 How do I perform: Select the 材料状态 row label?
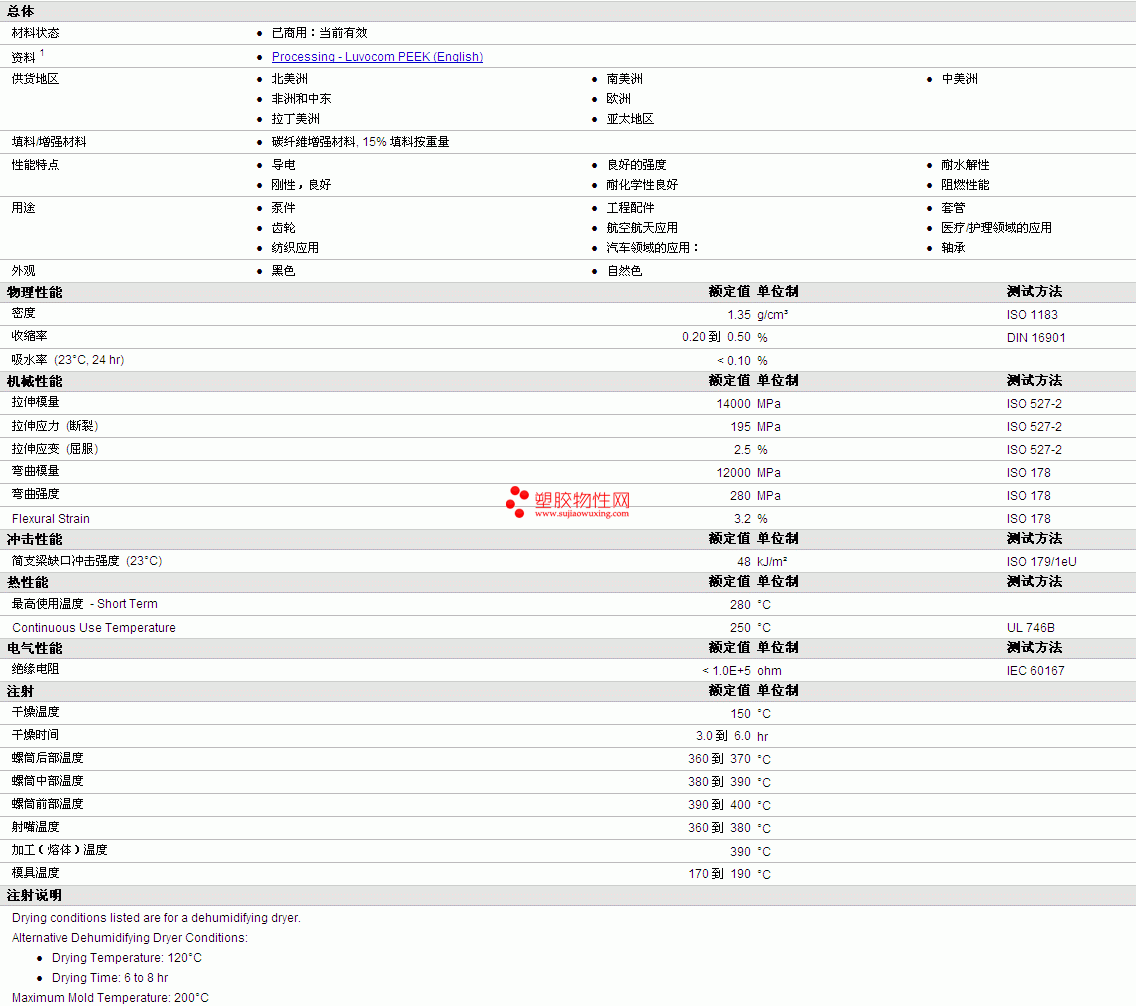(36, 33)
